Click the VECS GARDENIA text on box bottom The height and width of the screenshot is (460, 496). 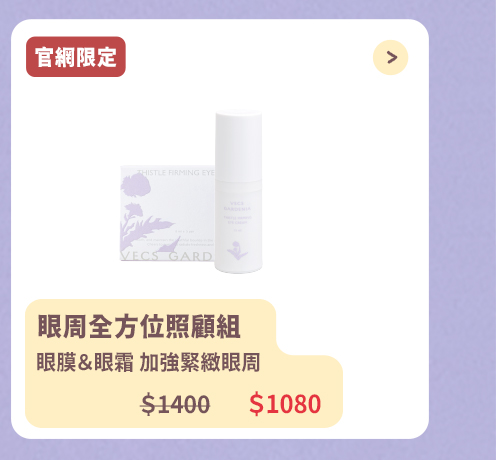166,256
